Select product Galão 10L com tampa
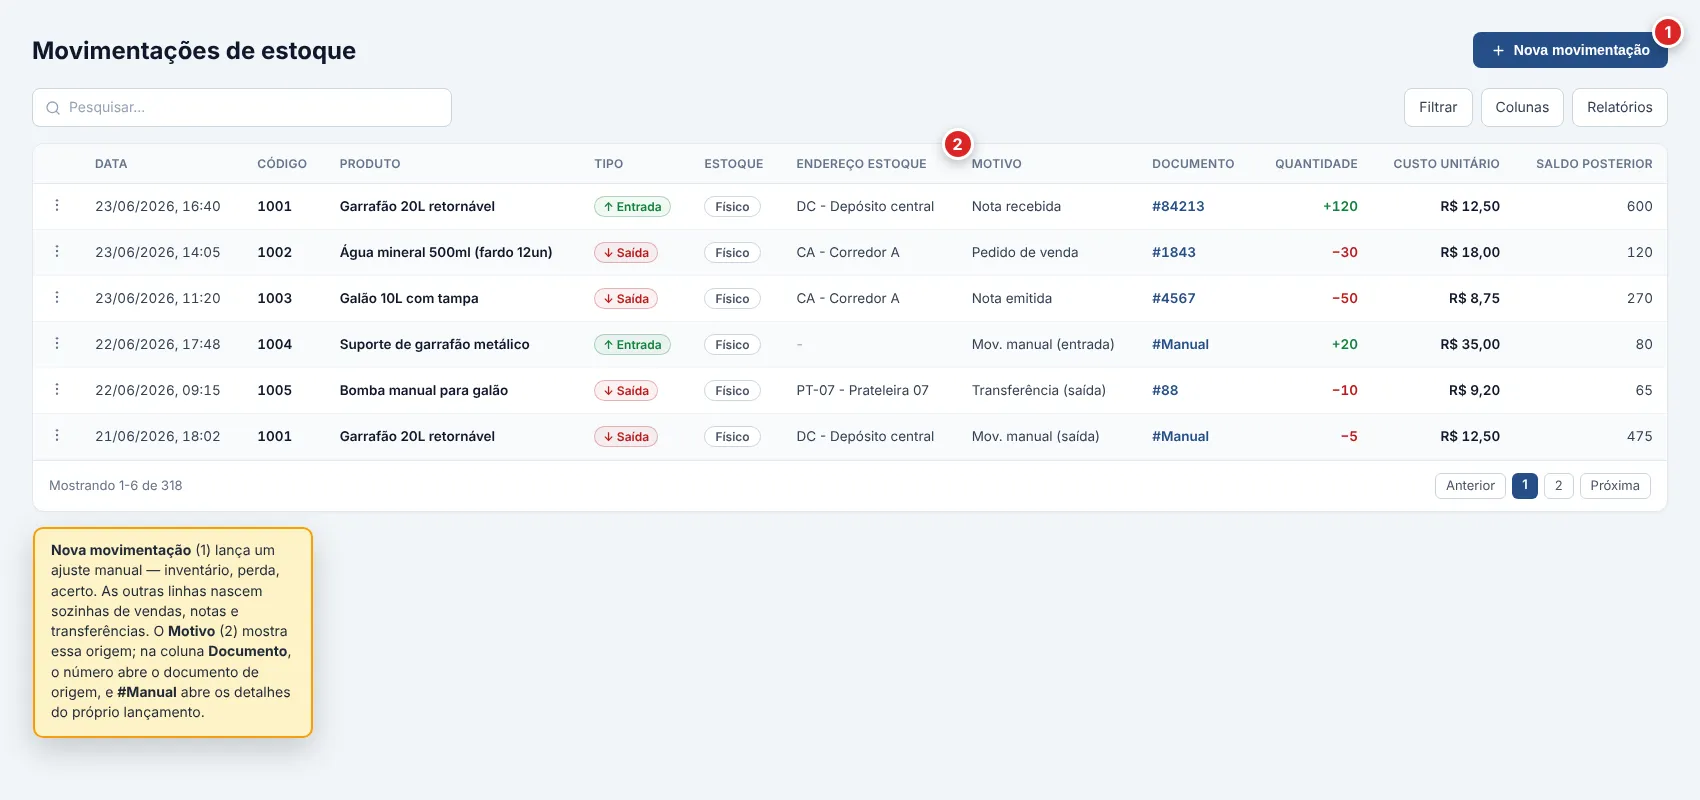The height and width of the screenshot is (800, 1700). [x=409, y=298]
